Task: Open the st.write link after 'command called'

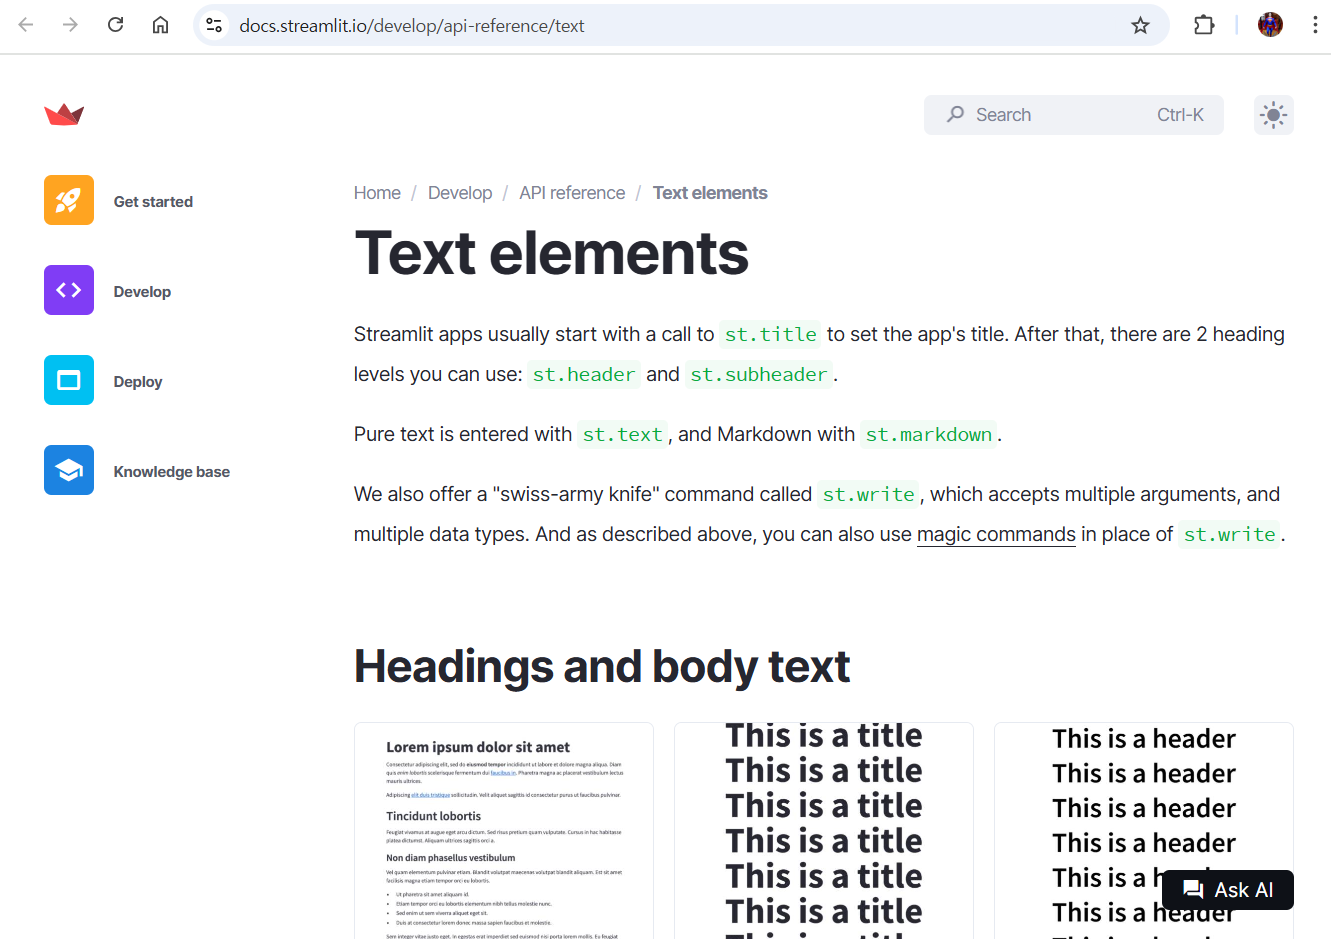Action: [x=868, y=494]
